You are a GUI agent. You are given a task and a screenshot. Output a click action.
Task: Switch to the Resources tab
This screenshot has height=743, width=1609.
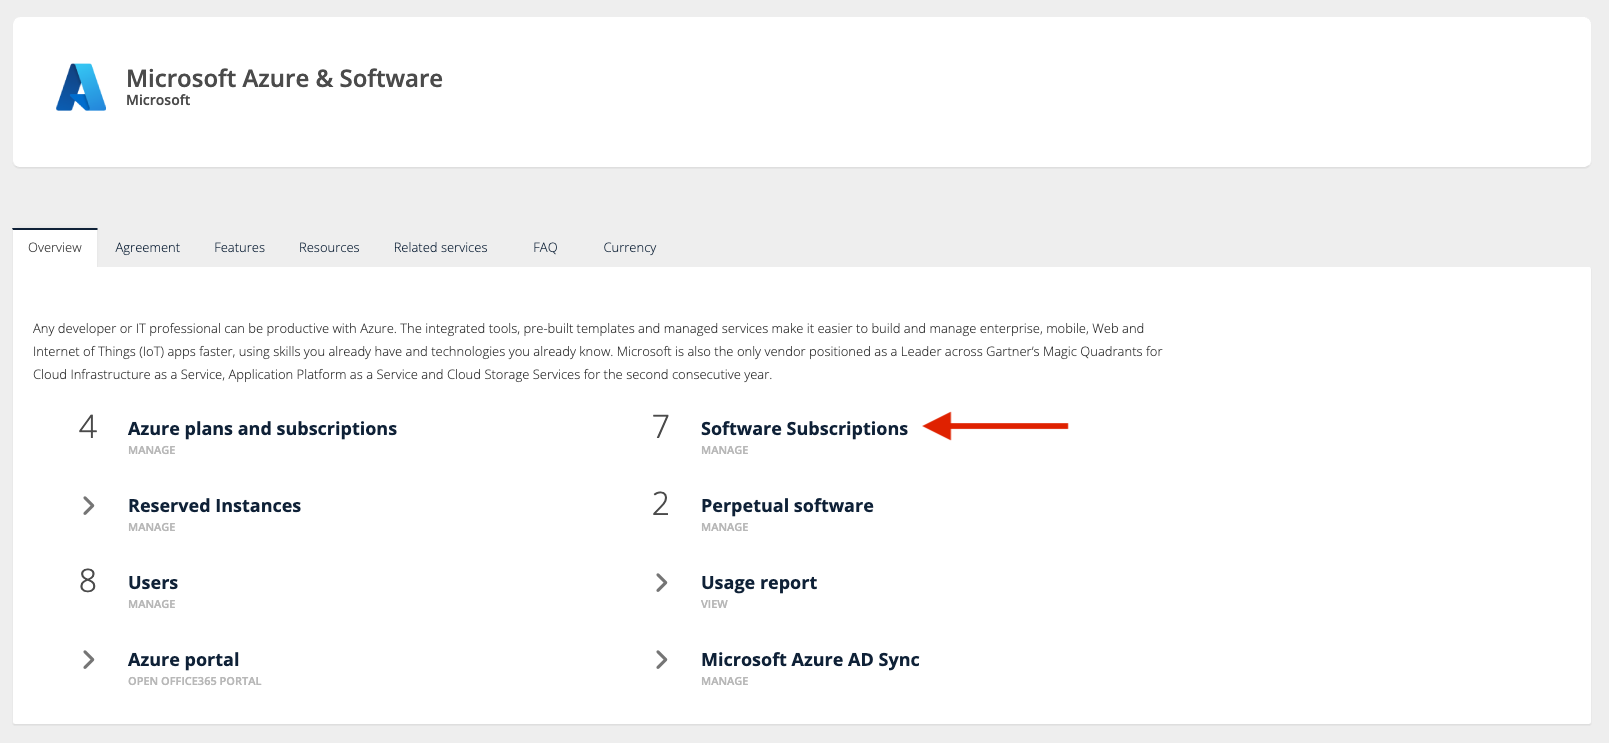pos(329,248)
